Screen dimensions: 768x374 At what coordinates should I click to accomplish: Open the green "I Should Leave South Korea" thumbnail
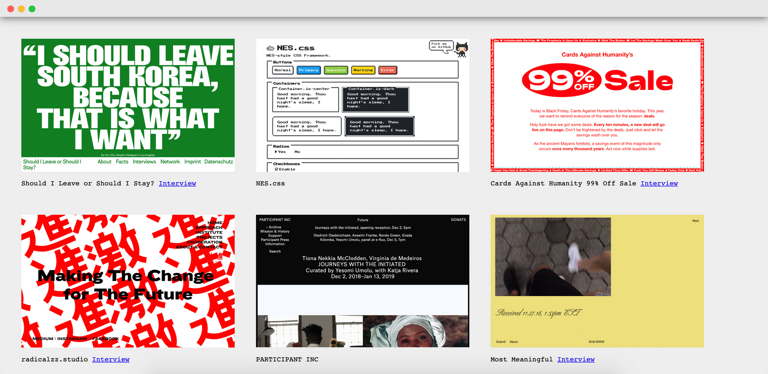(128, 105)
